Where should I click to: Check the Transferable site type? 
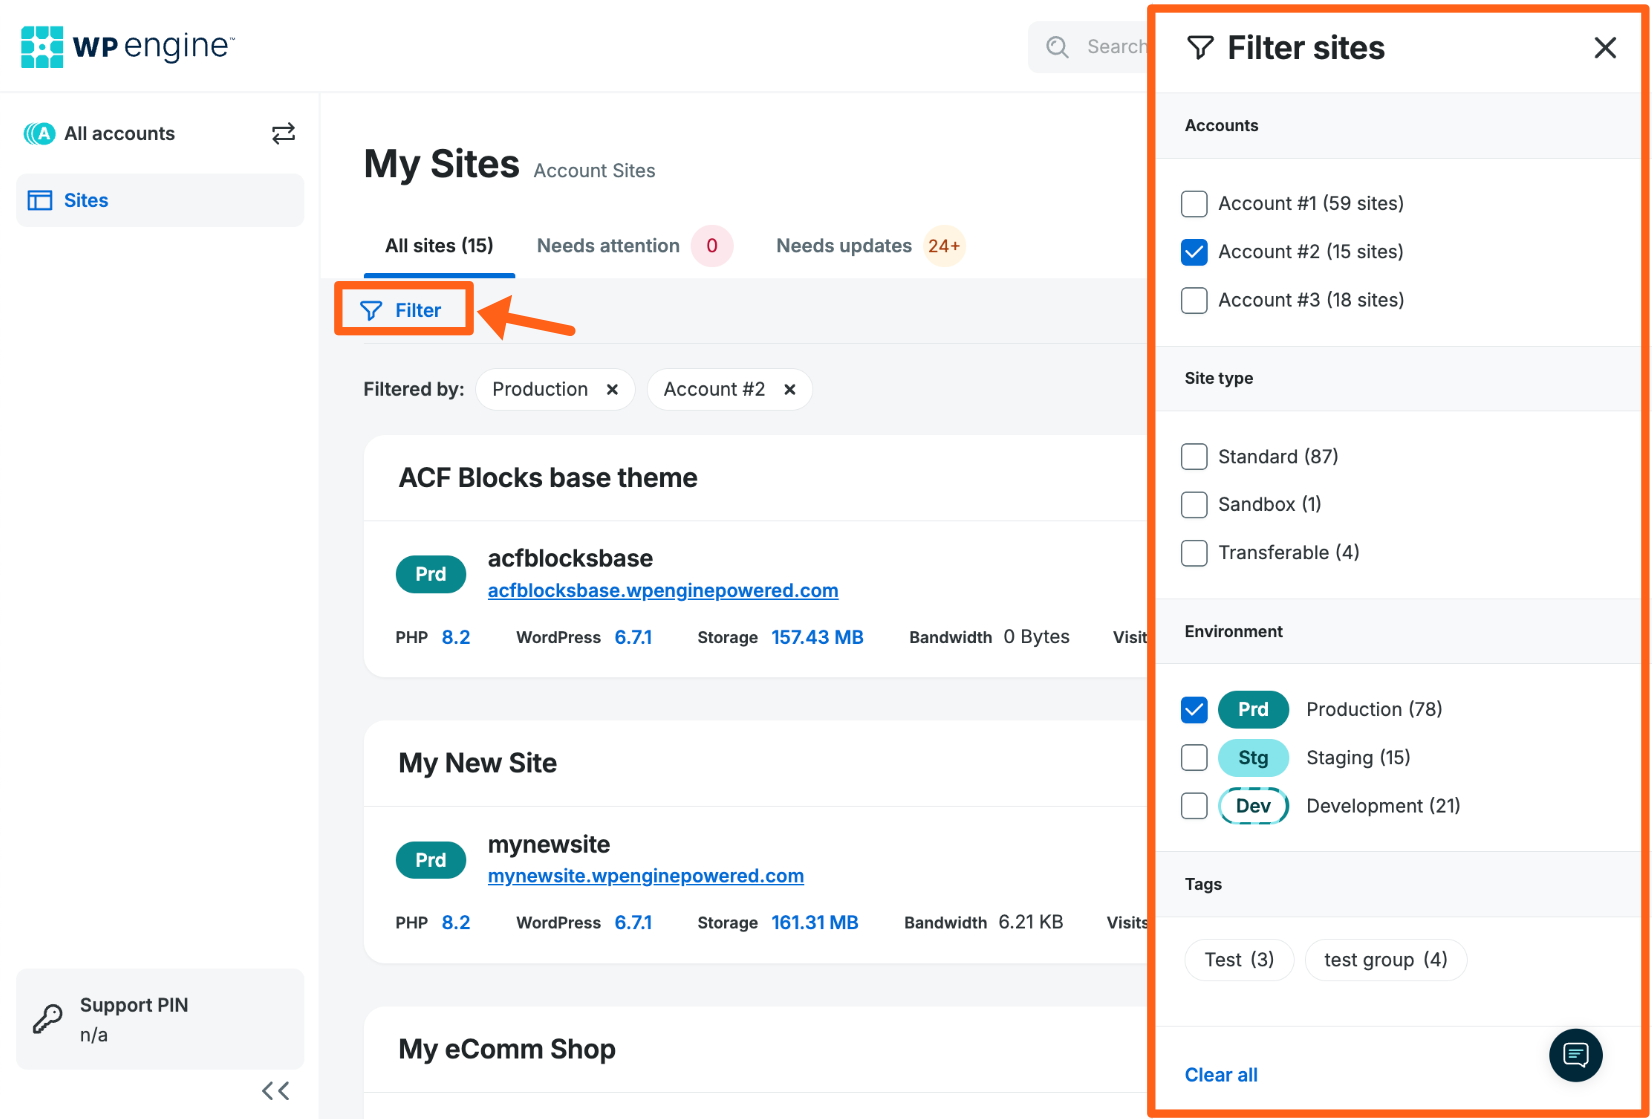point(1194,553)
